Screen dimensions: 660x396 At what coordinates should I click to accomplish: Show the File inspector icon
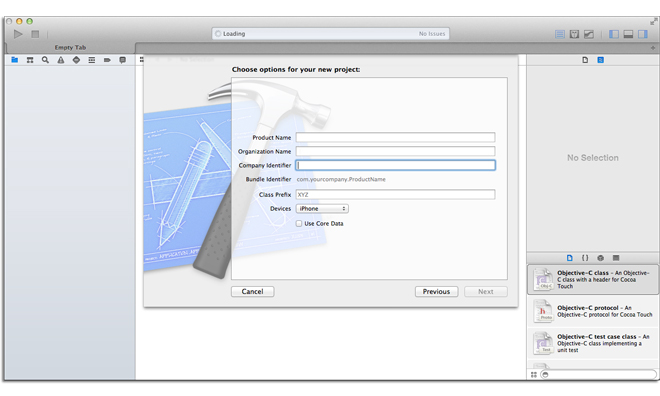(x=585, y=60)
